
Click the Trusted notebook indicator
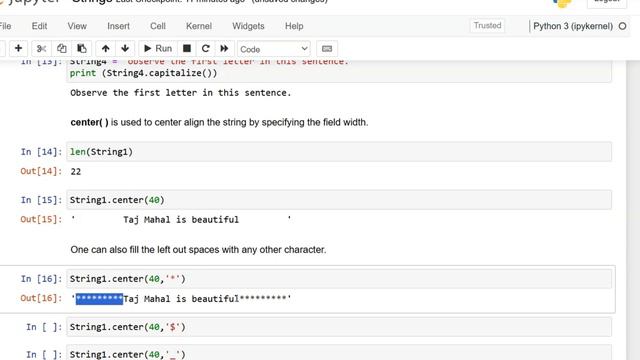[x=487, y=26]
